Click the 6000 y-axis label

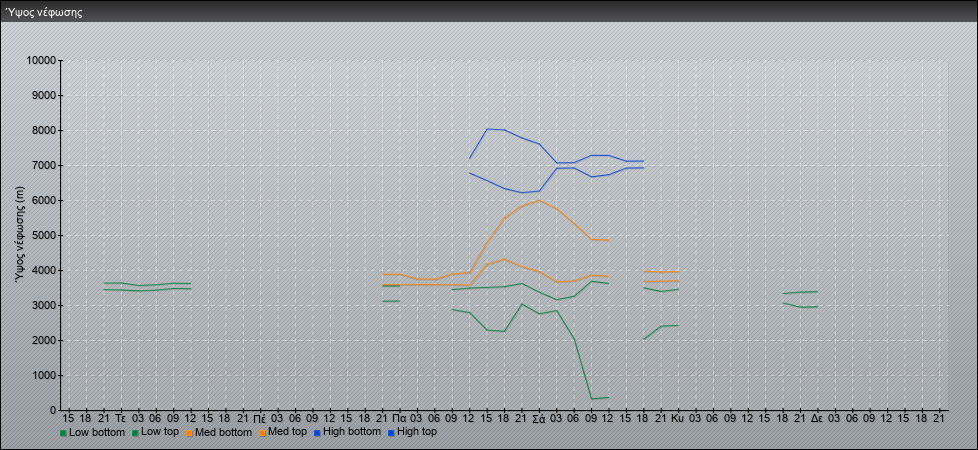(x=44, y=200)
